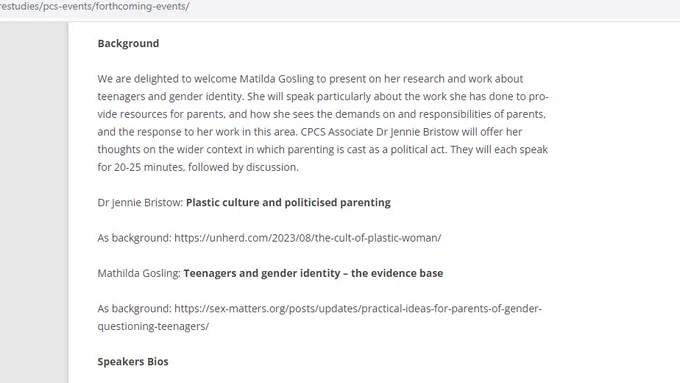680x383 pixels.
Task: Click the name 'Matilda Gosling' in the paragraph
Action: [x=276, y=79]
